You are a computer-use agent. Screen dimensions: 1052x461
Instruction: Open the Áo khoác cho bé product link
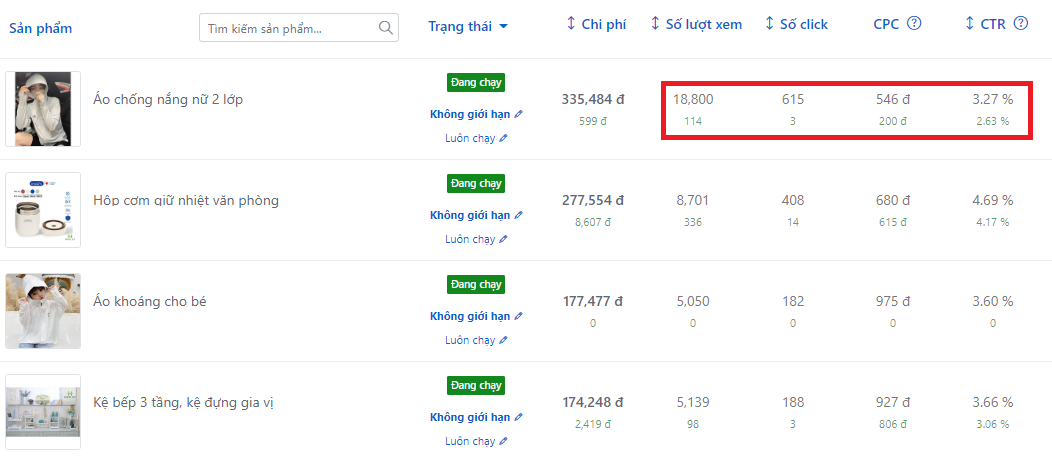click(x=149, y=302)
